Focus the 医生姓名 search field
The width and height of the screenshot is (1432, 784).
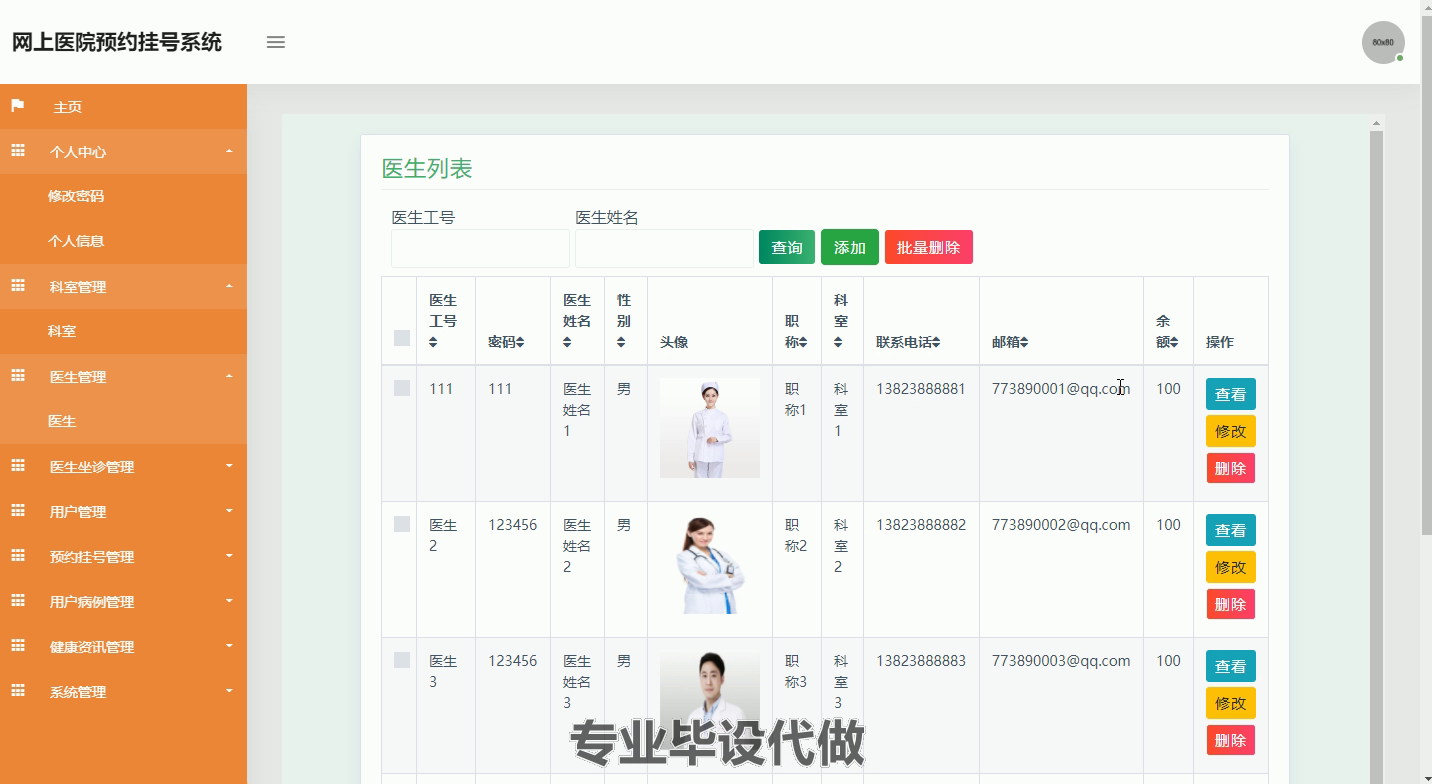coord(664,248)
